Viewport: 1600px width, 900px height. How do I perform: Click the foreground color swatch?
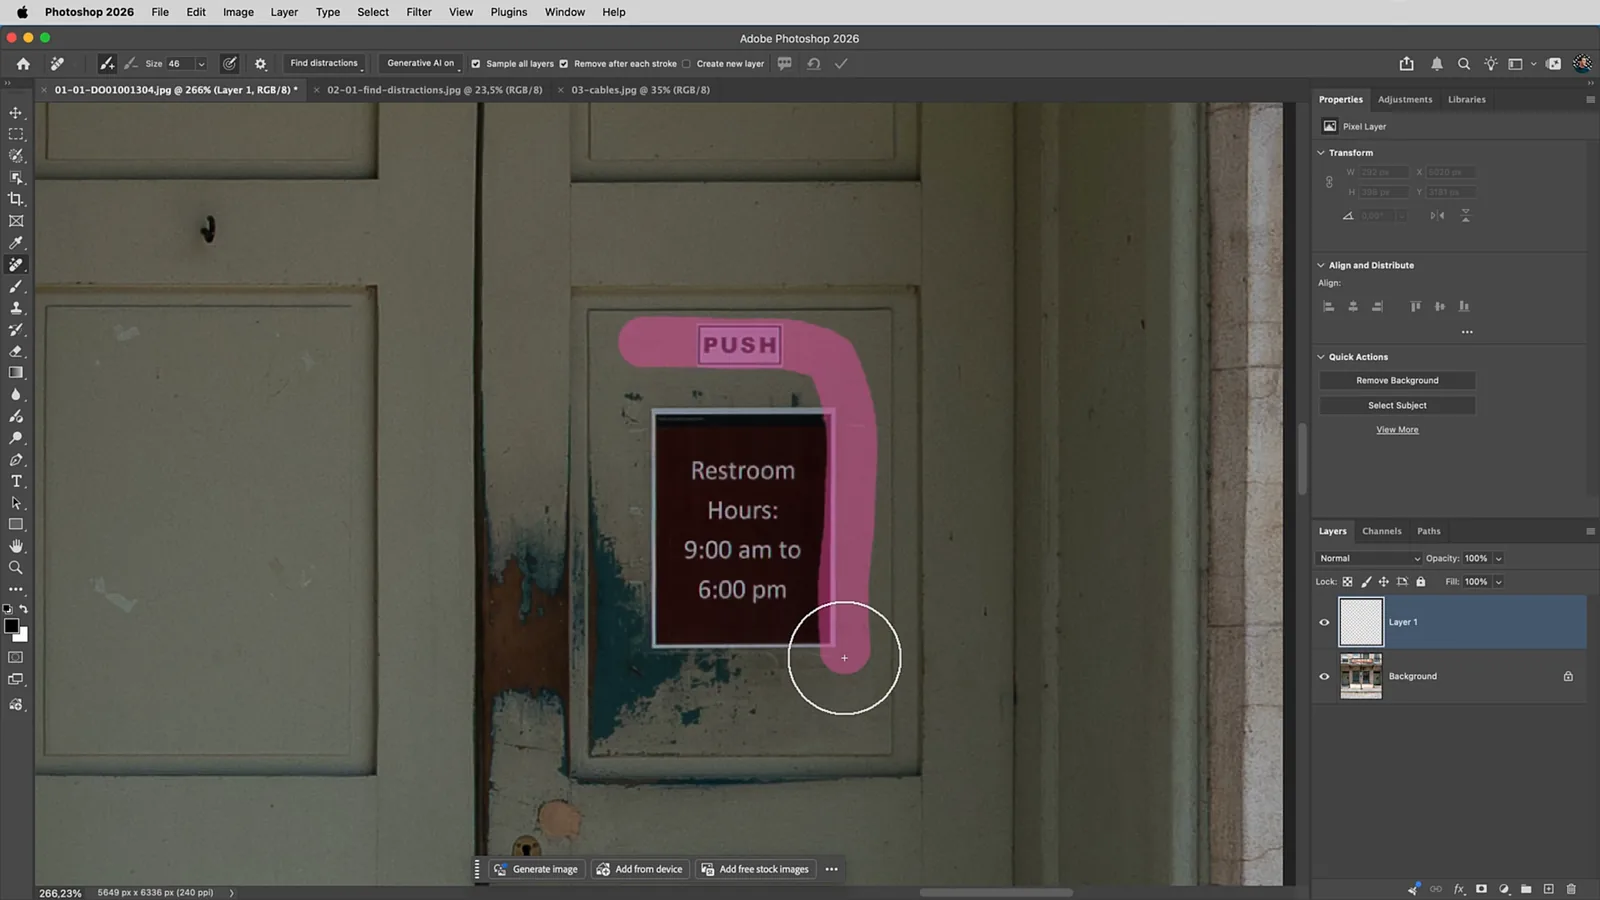pos(11,626)
